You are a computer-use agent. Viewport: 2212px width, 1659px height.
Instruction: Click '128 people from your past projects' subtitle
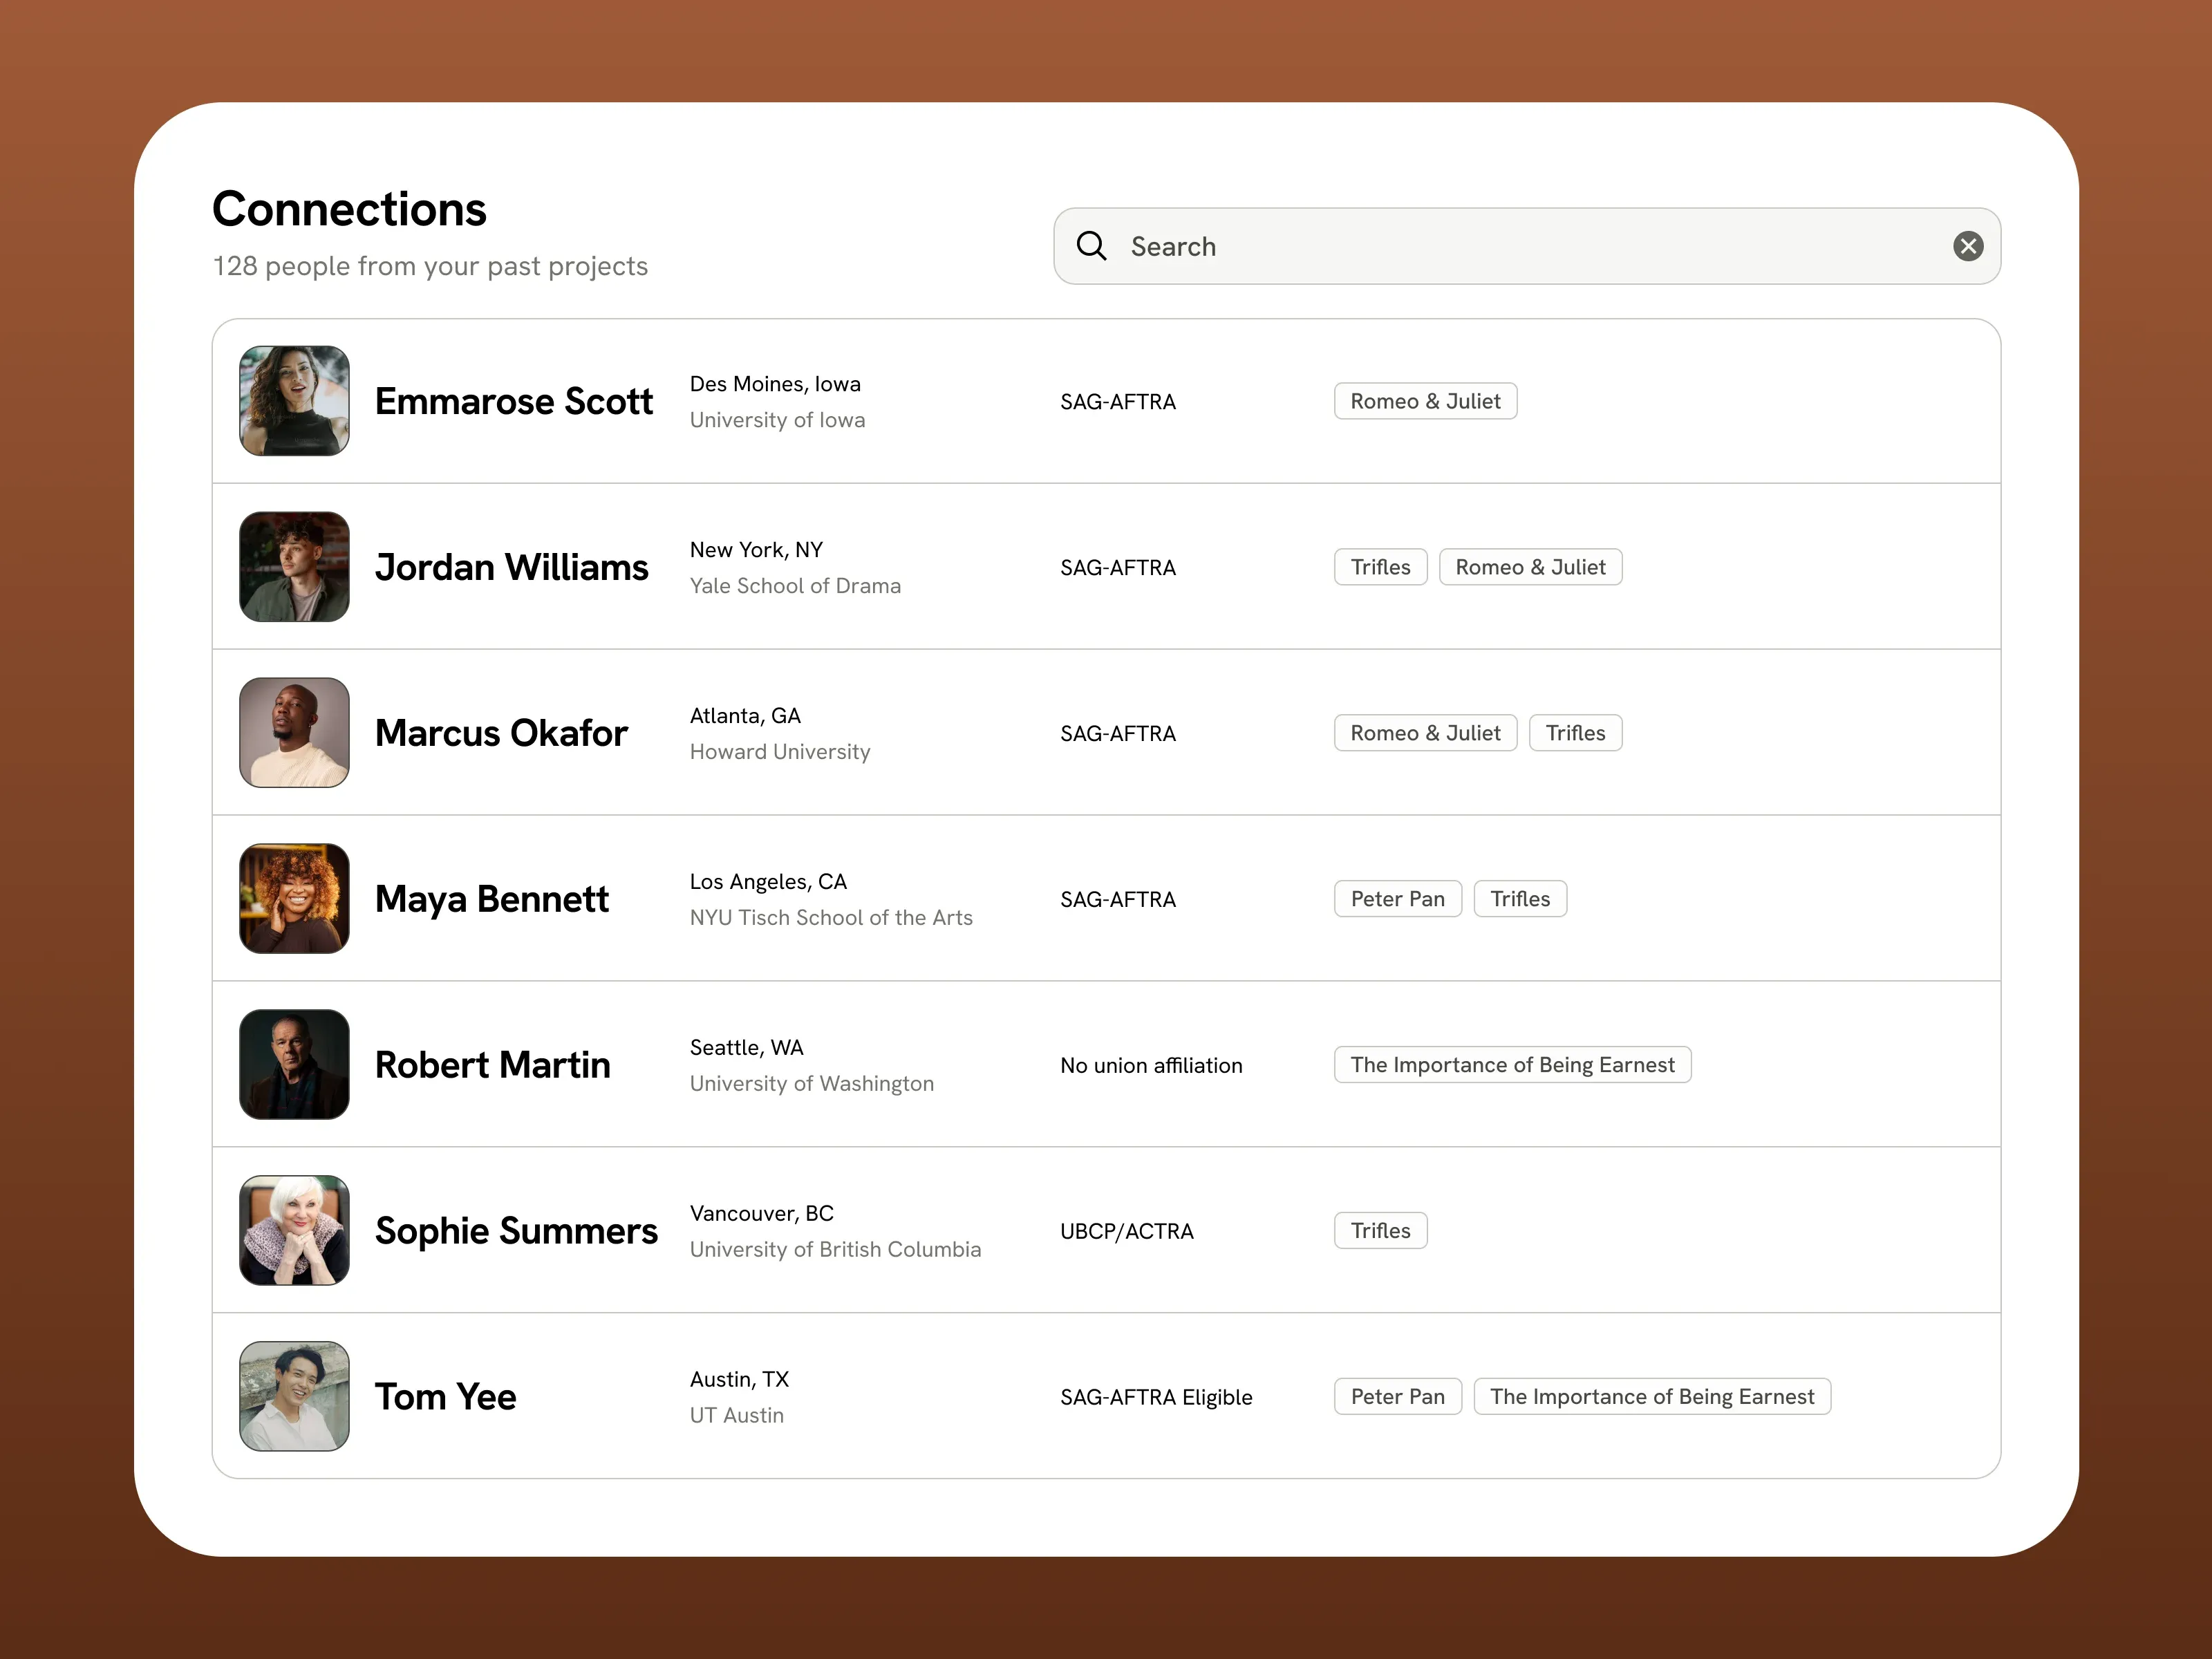(x=430, y=266)
